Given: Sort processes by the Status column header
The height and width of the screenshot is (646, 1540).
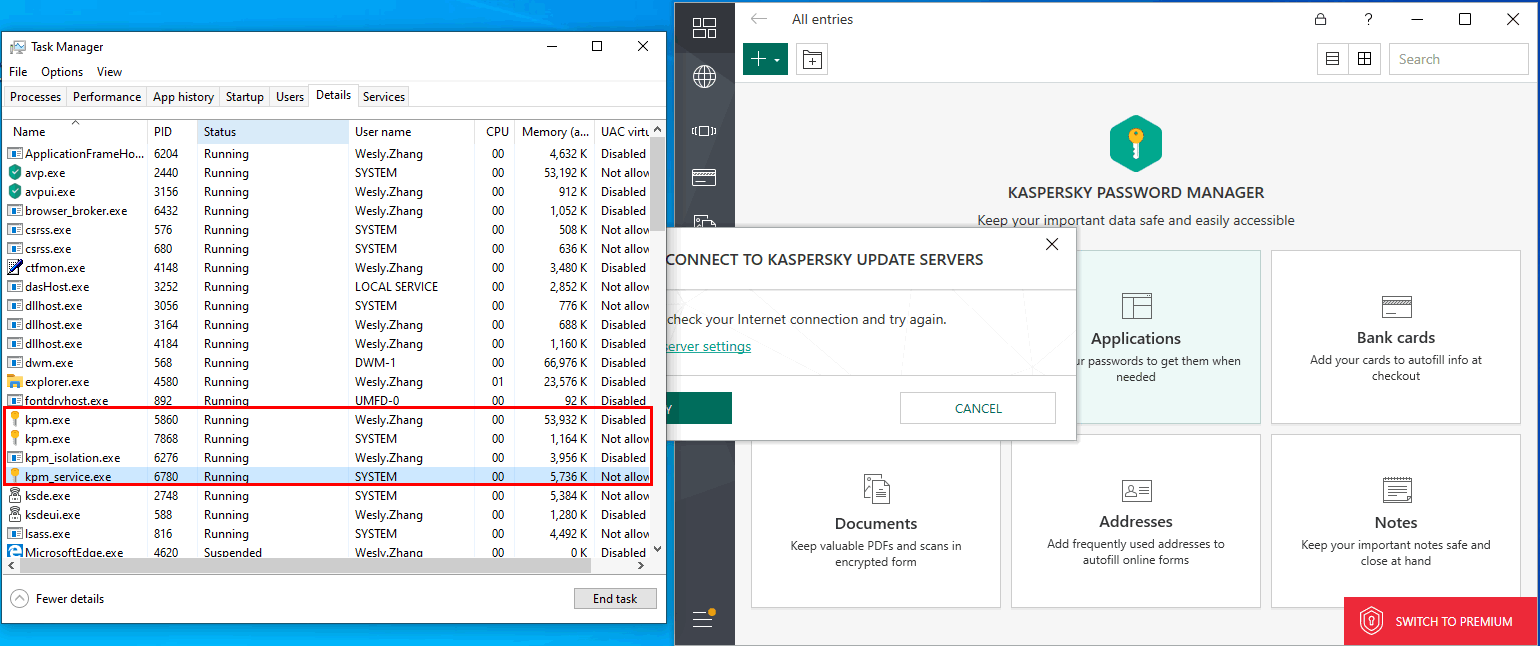Looking at the screenshot, I should tap(272, 131).
